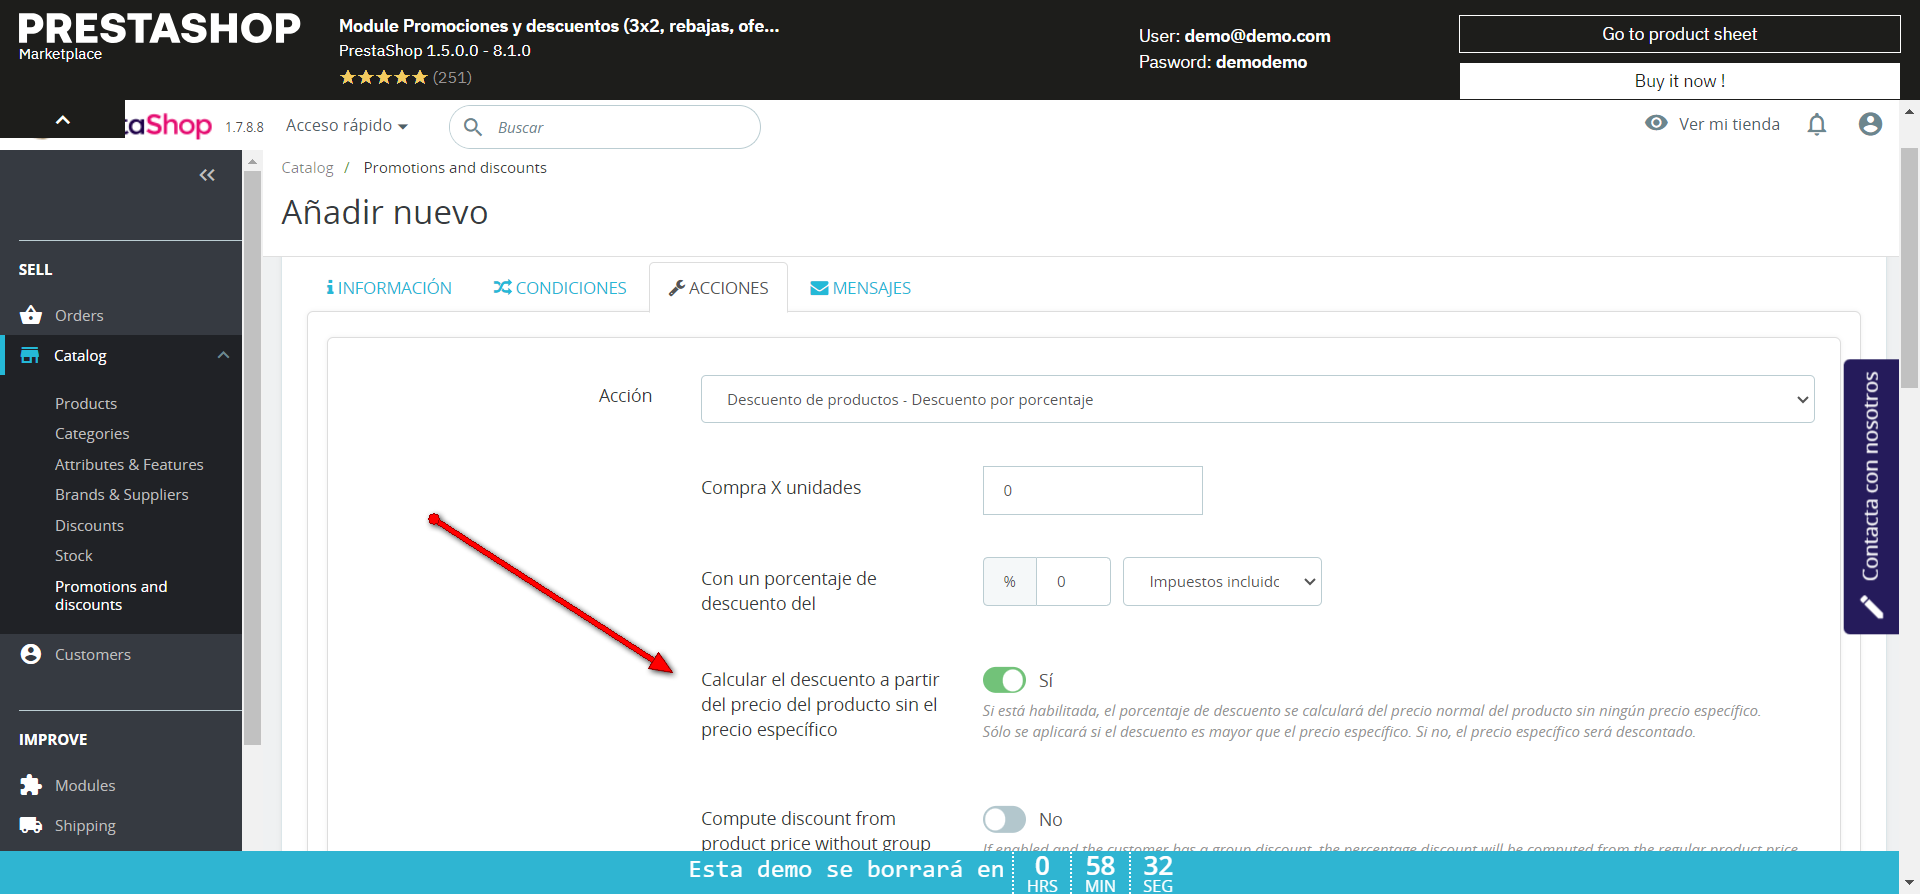1920x894 pixels.
Task: Click the page vertical scrollbar
Action: [1909, 268]
